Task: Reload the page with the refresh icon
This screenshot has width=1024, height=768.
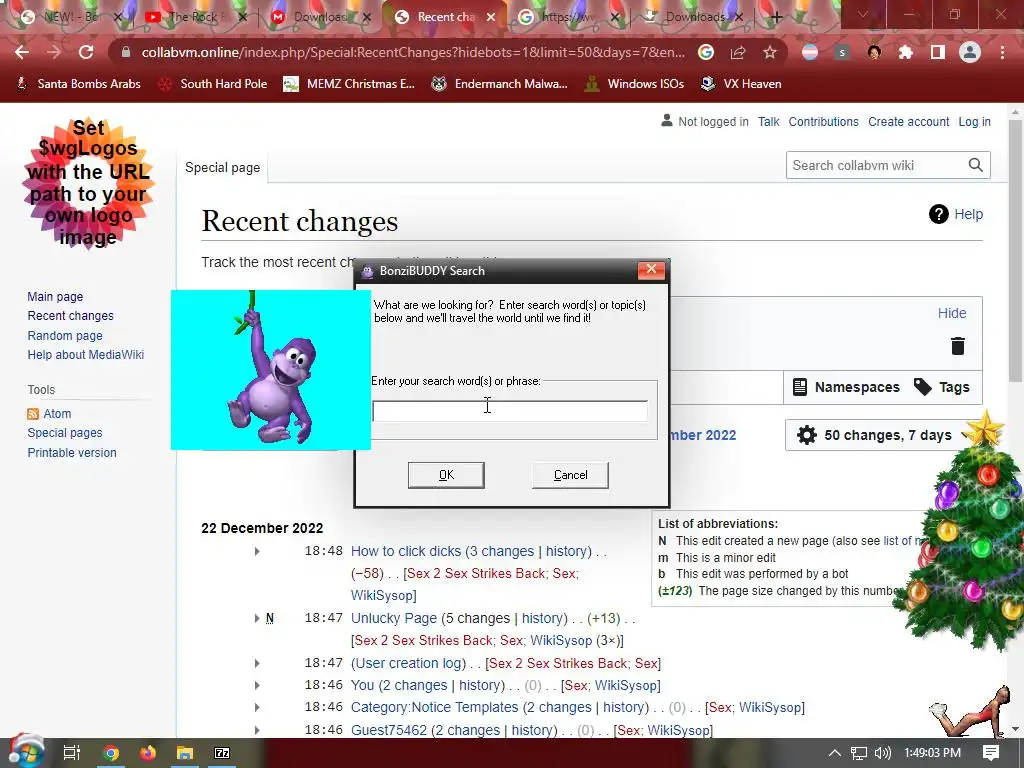Action: point(86,52)
